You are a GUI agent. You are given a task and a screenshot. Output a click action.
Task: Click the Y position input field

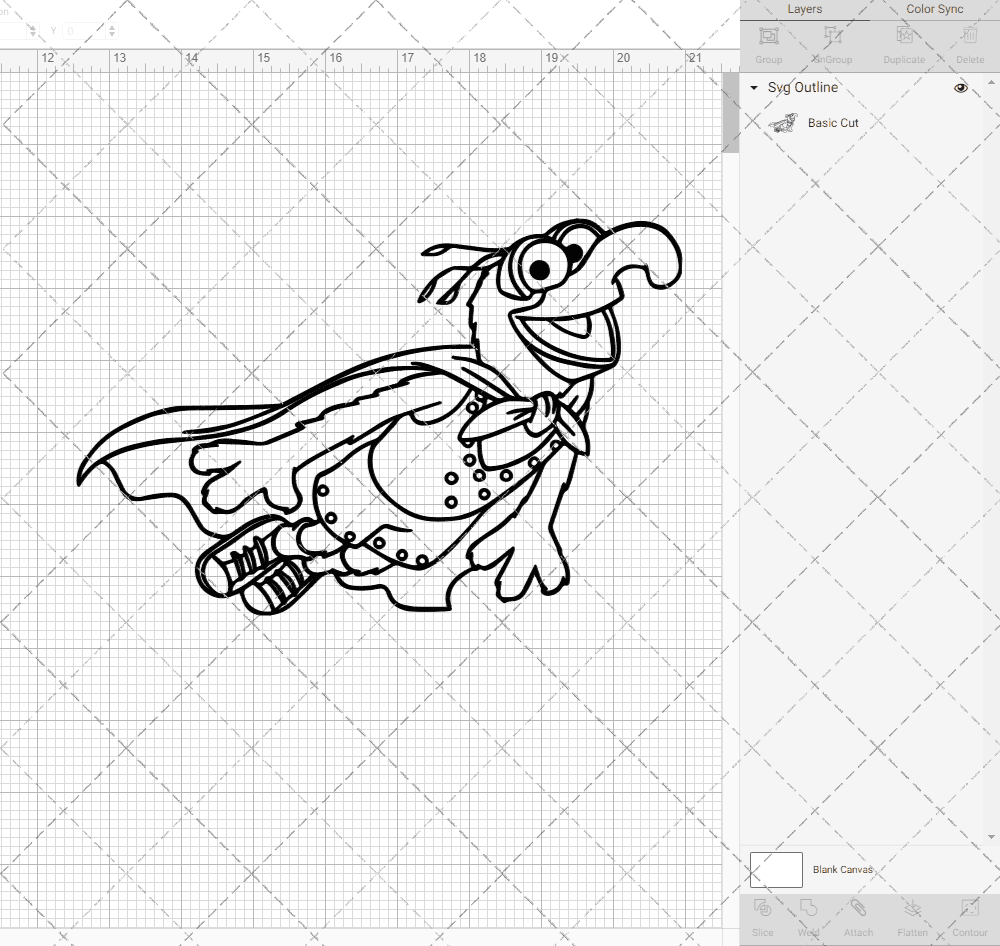click(84, 31)
